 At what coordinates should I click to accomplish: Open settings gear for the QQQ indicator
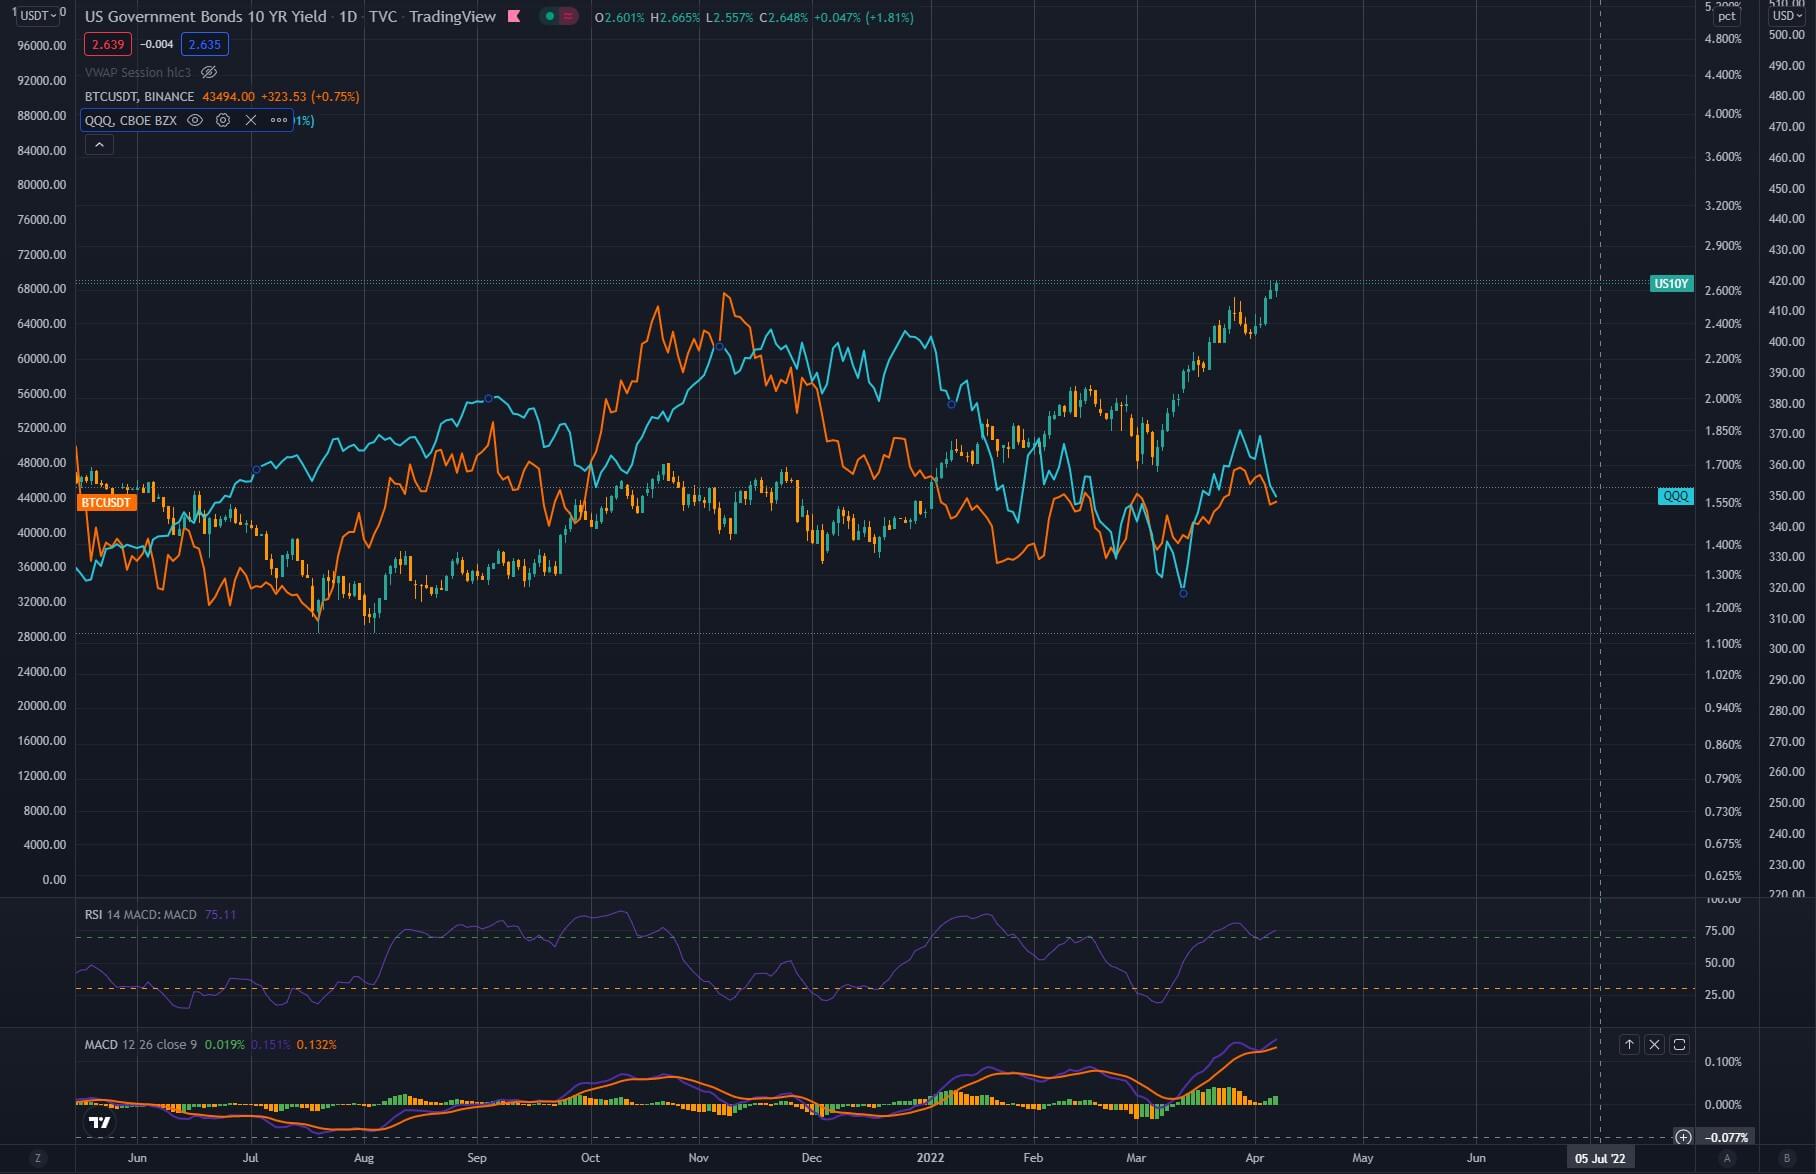pos(222,120)
